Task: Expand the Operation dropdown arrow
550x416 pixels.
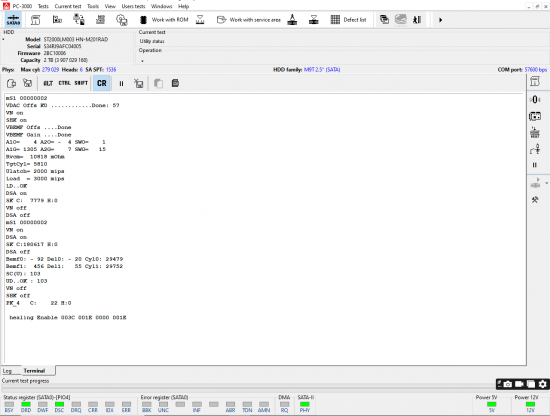Action: tap(142, 61)
